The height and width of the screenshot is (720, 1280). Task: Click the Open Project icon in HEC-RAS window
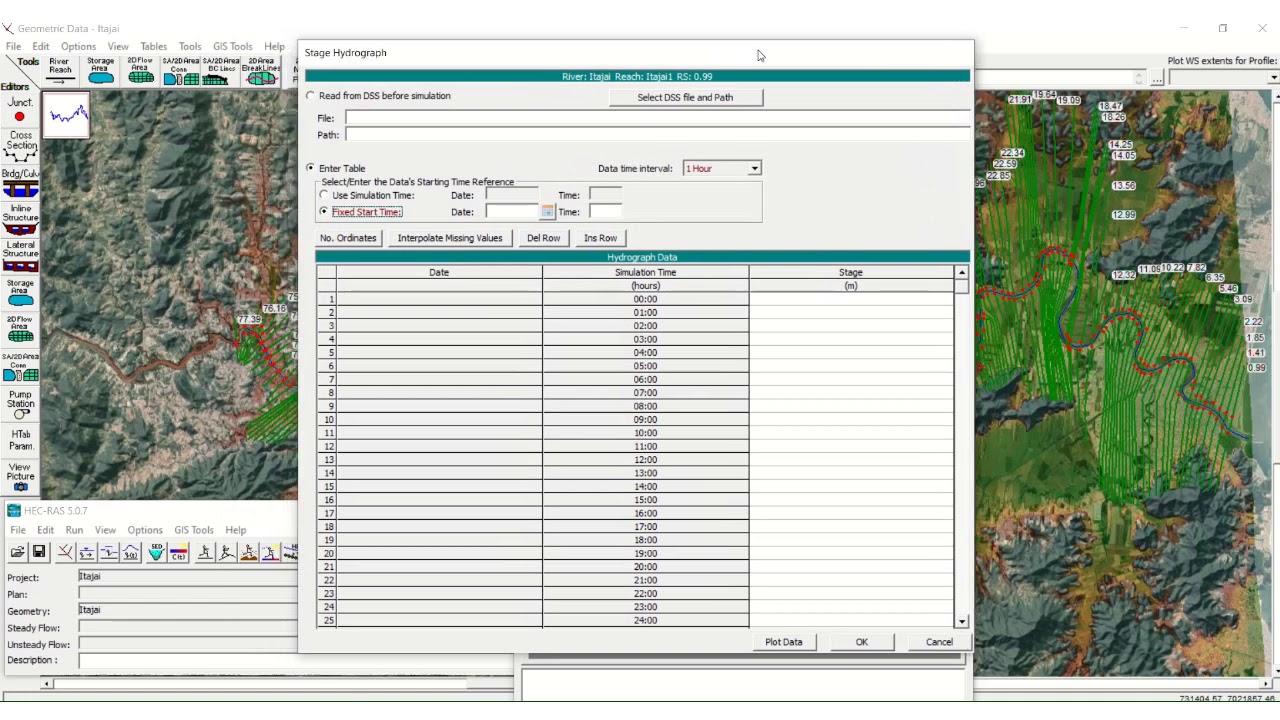point(18,552)
